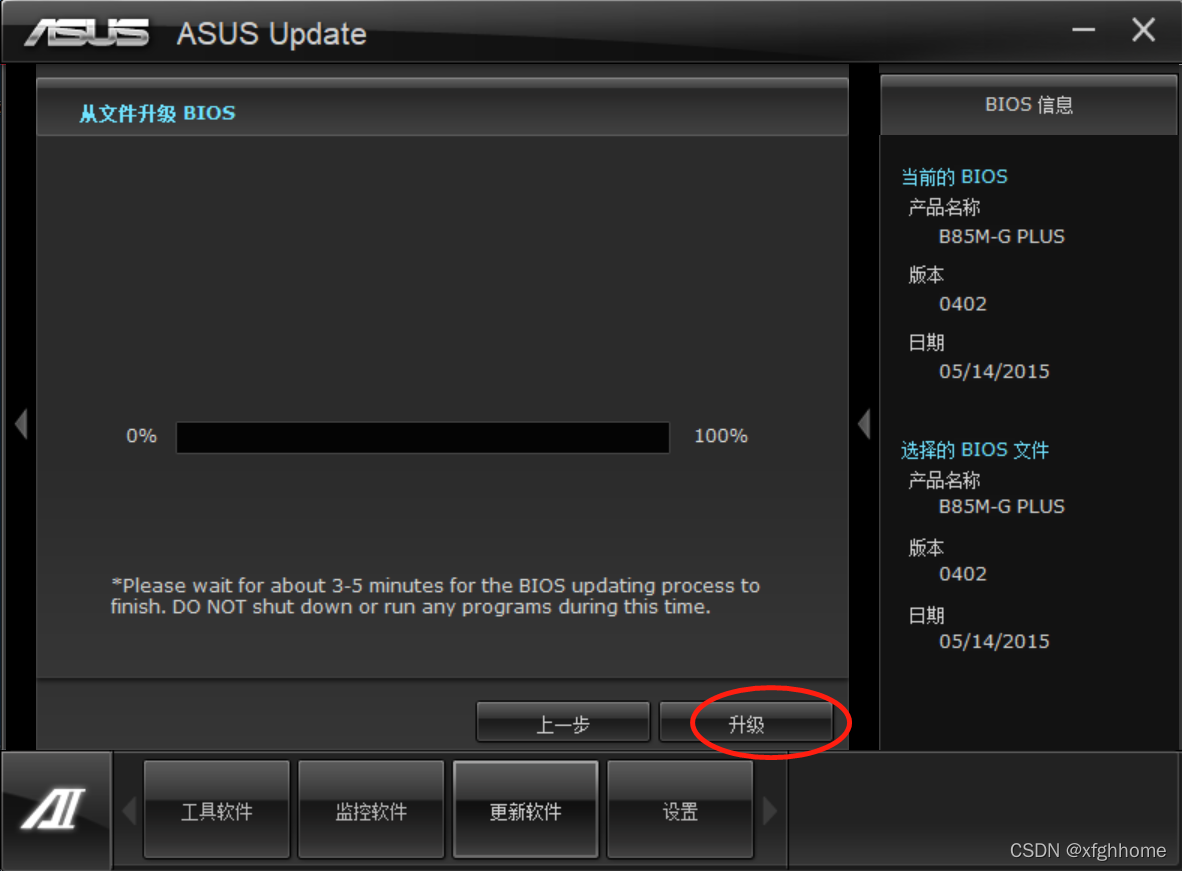Select the 选择的 BIOS 文件 section label
Image resolution: width=1182 pixels, height=871 pixels.
coord(975,450)
